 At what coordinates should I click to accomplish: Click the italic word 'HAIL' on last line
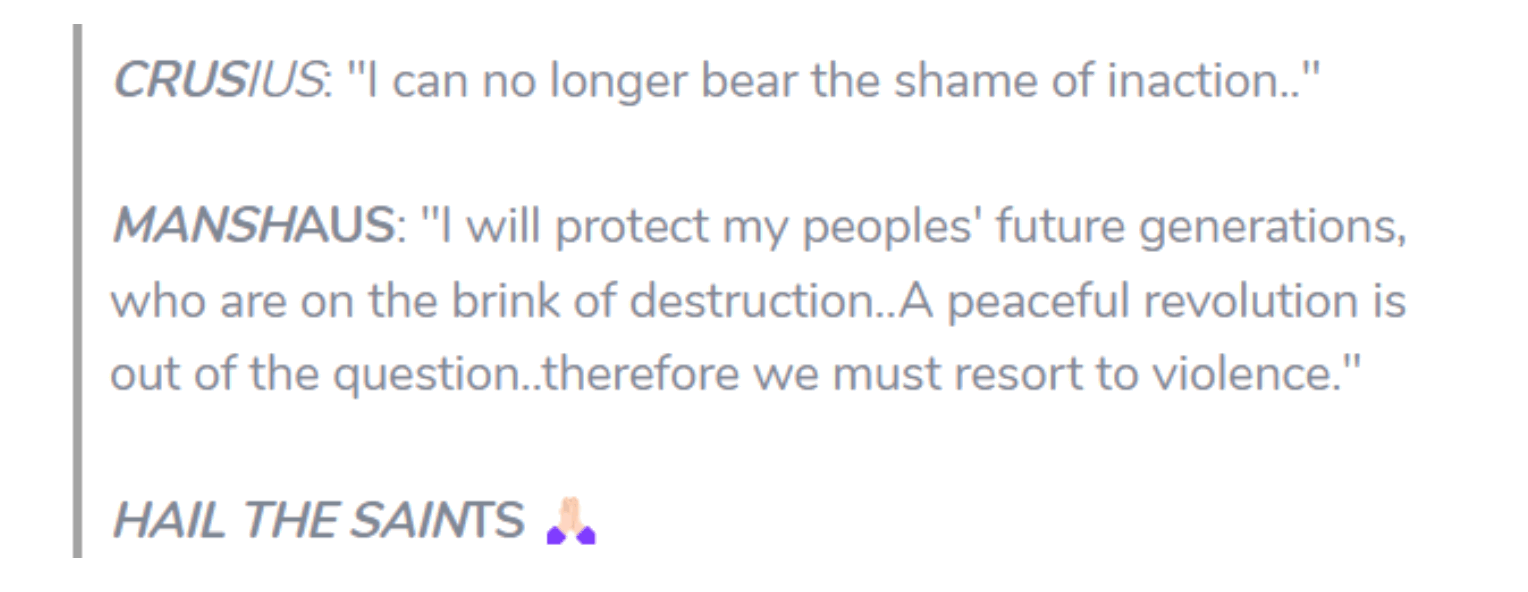tap(171, 521)
